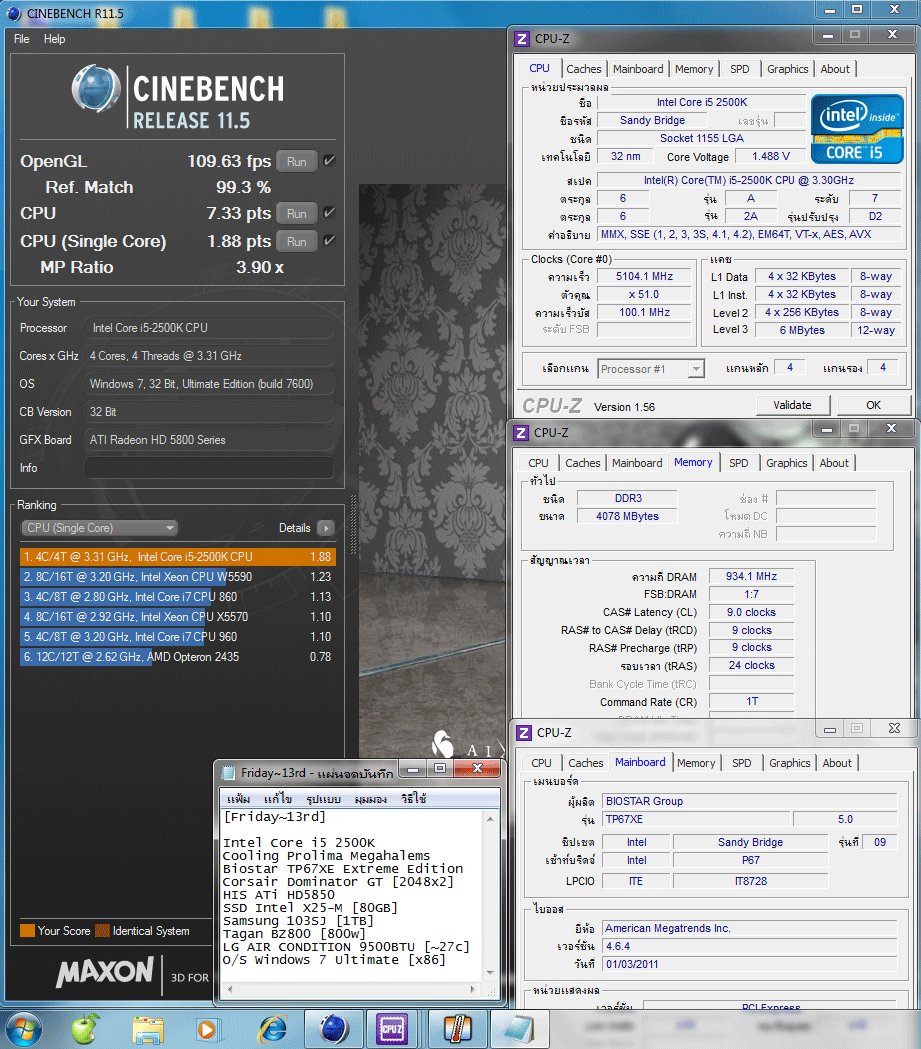The width and height of the screenshot is (921, 1049).
Task: Open the Processor #1 selection dropdown
Action: 651,369
